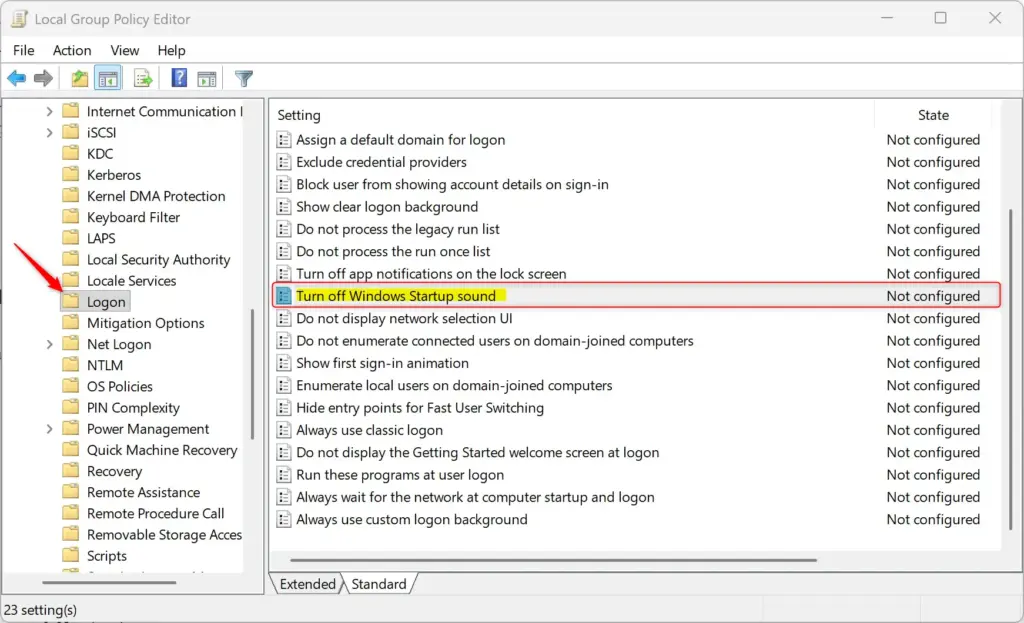Click the Back arrow toolbar icon
The width and height of the screenshot is (1024, 623).
pyautogui.click(x=16, y=79)
